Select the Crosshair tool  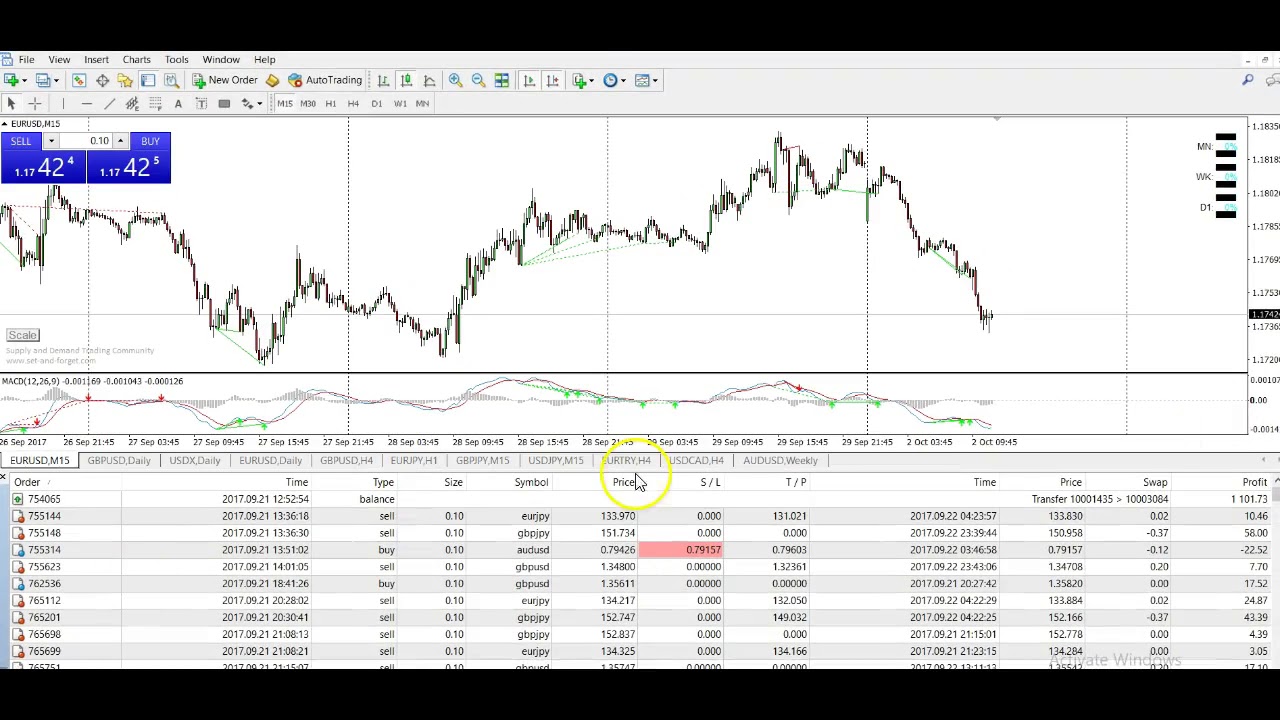pyautogui.click(x=34, y=104)
